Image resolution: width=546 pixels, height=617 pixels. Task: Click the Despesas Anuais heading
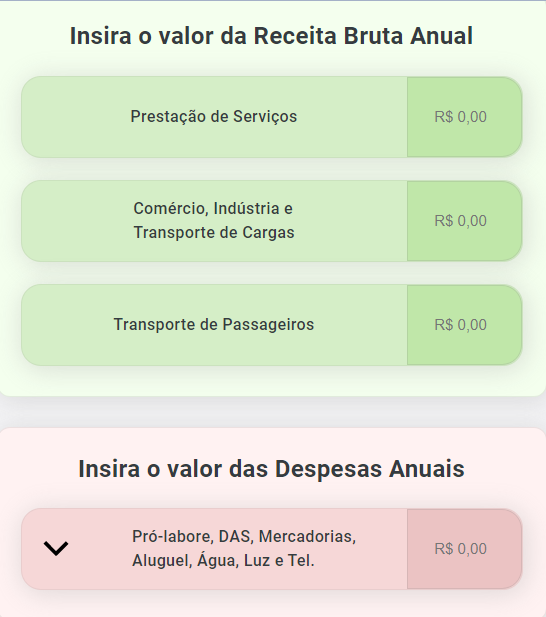point(271,469)
